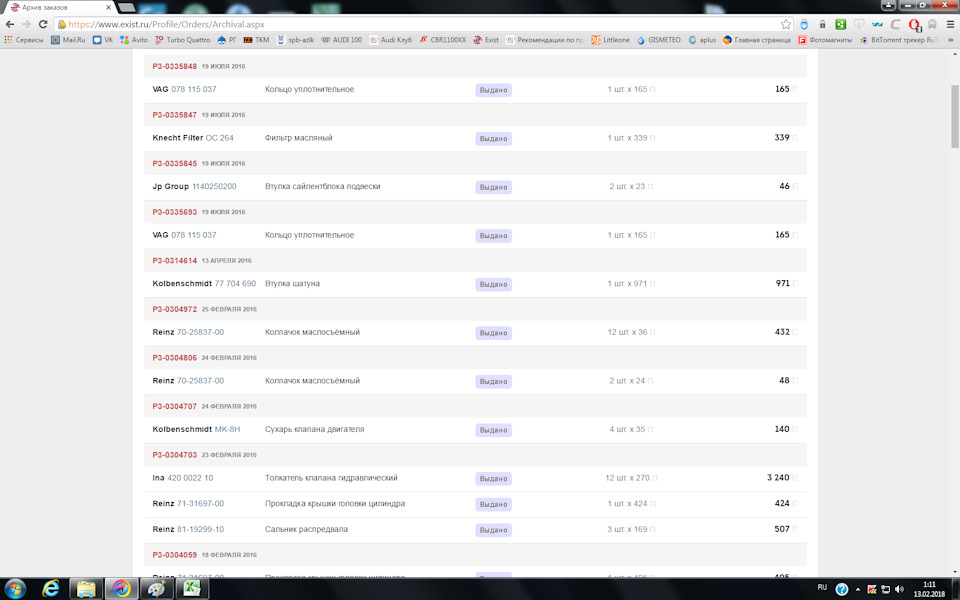
Task: Click Выдано status for Фильтр масляный
Action: (x=493, y=138)
